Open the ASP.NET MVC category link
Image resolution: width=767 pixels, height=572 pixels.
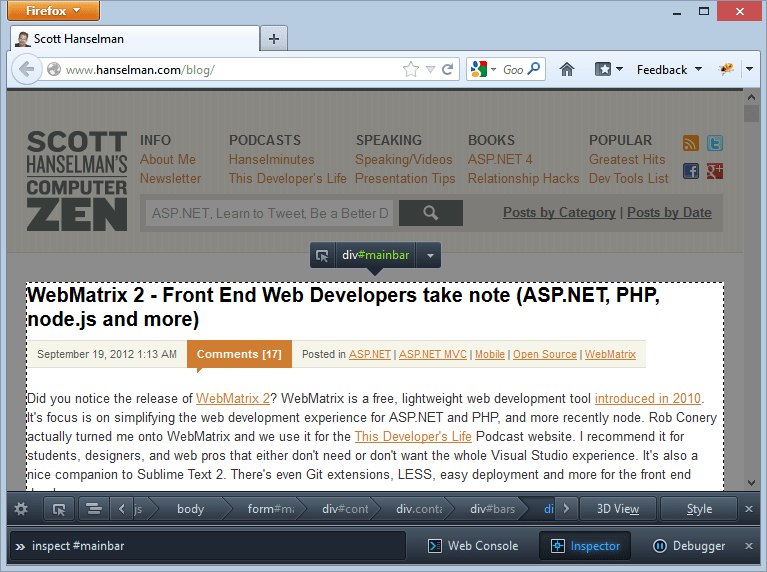coord(433,354)
